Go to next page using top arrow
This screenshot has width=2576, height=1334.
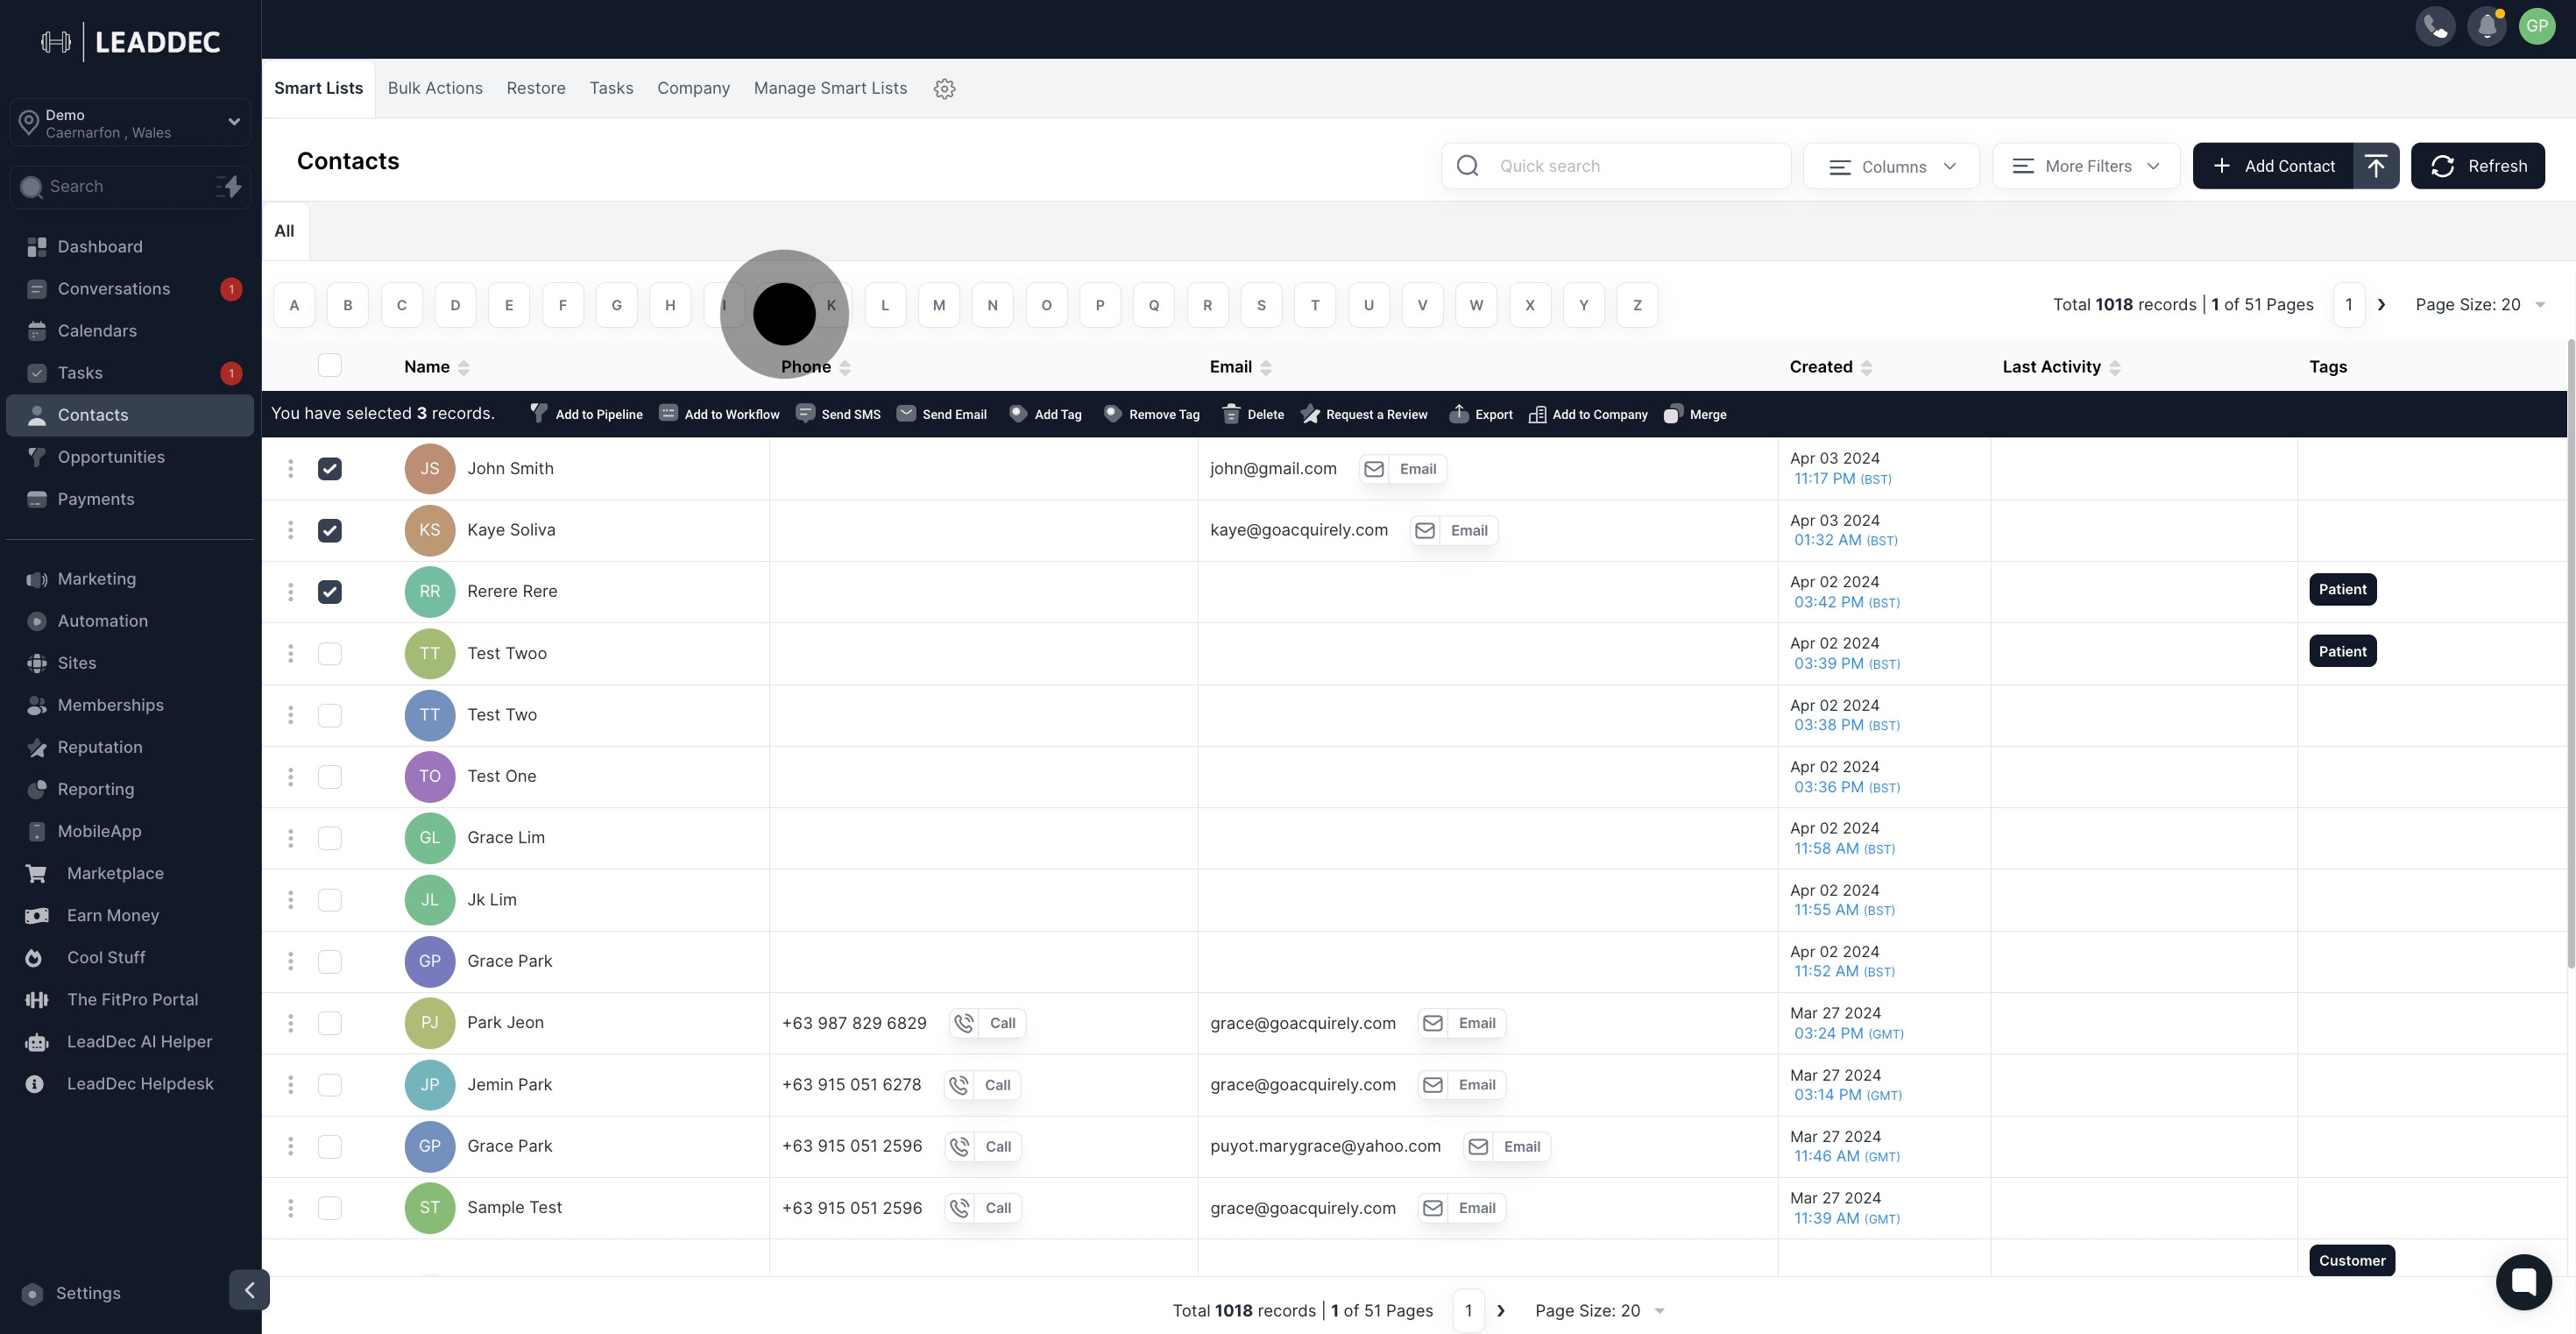point(2382,305)
